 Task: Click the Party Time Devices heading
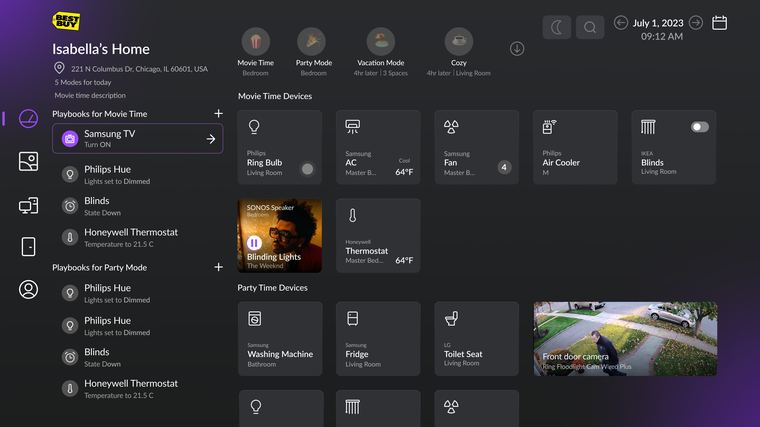tap(272, 287)
